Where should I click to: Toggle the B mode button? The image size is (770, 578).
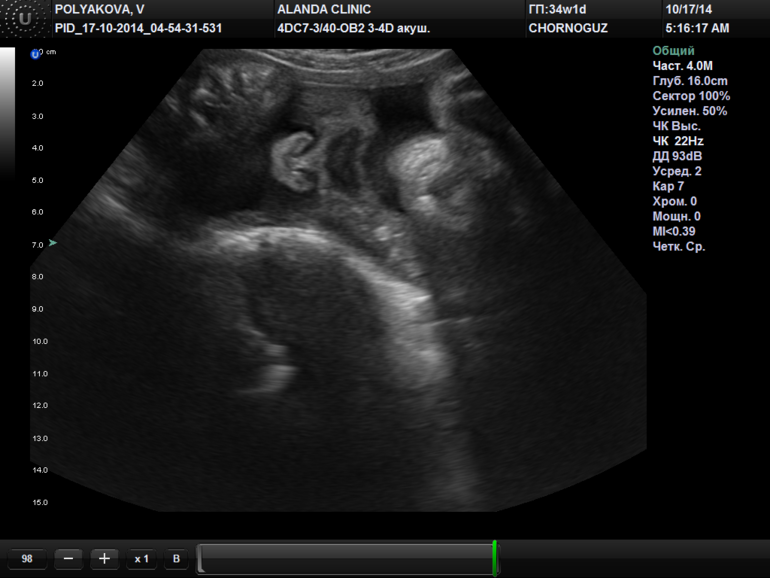click(176, 559)
